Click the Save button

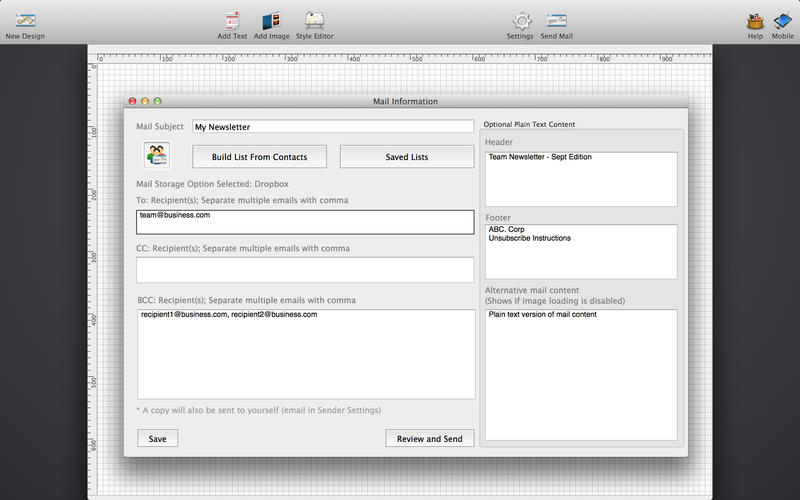157,438
